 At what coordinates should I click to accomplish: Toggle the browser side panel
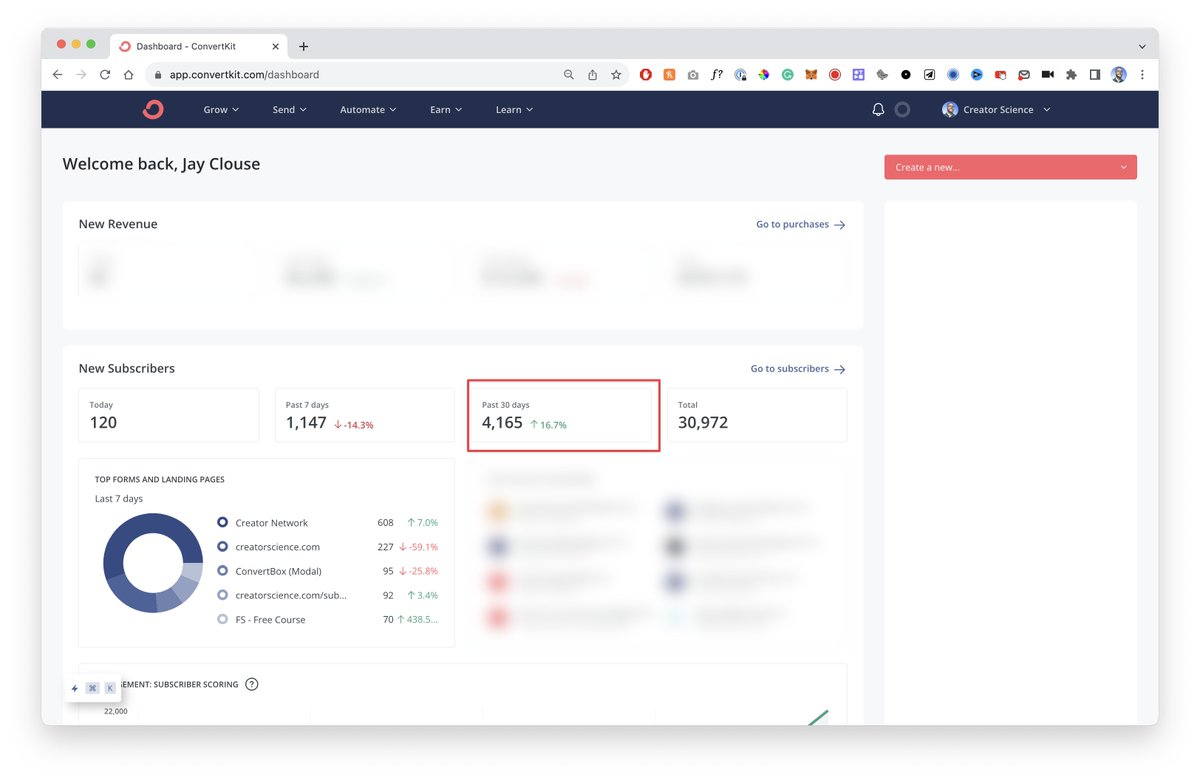click(1095, 75)
